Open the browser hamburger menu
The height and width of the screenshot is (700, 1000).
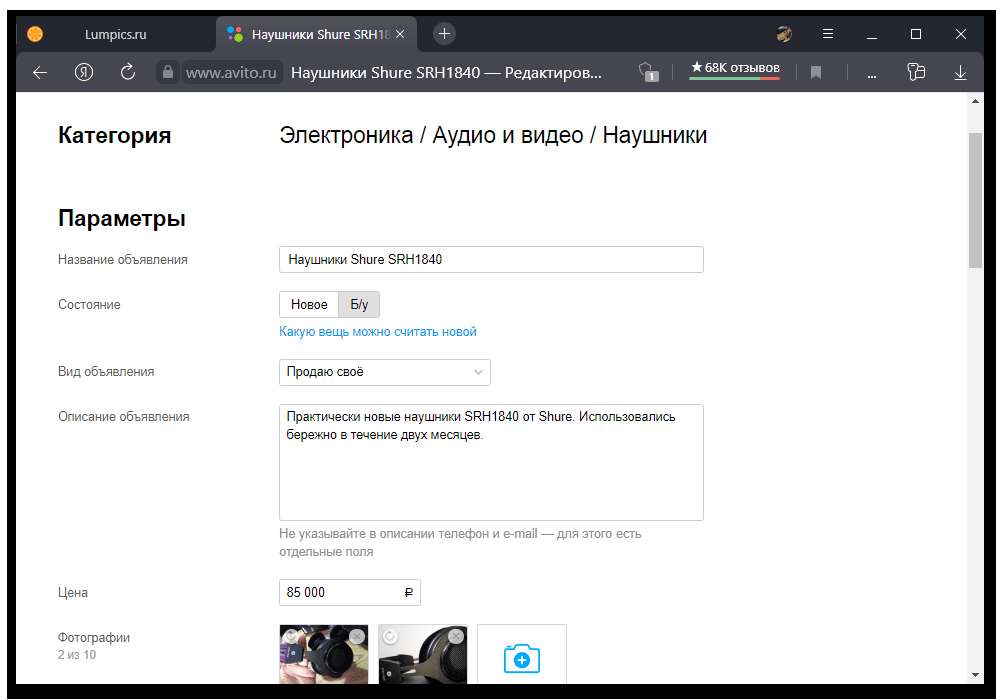click(827, 33)
